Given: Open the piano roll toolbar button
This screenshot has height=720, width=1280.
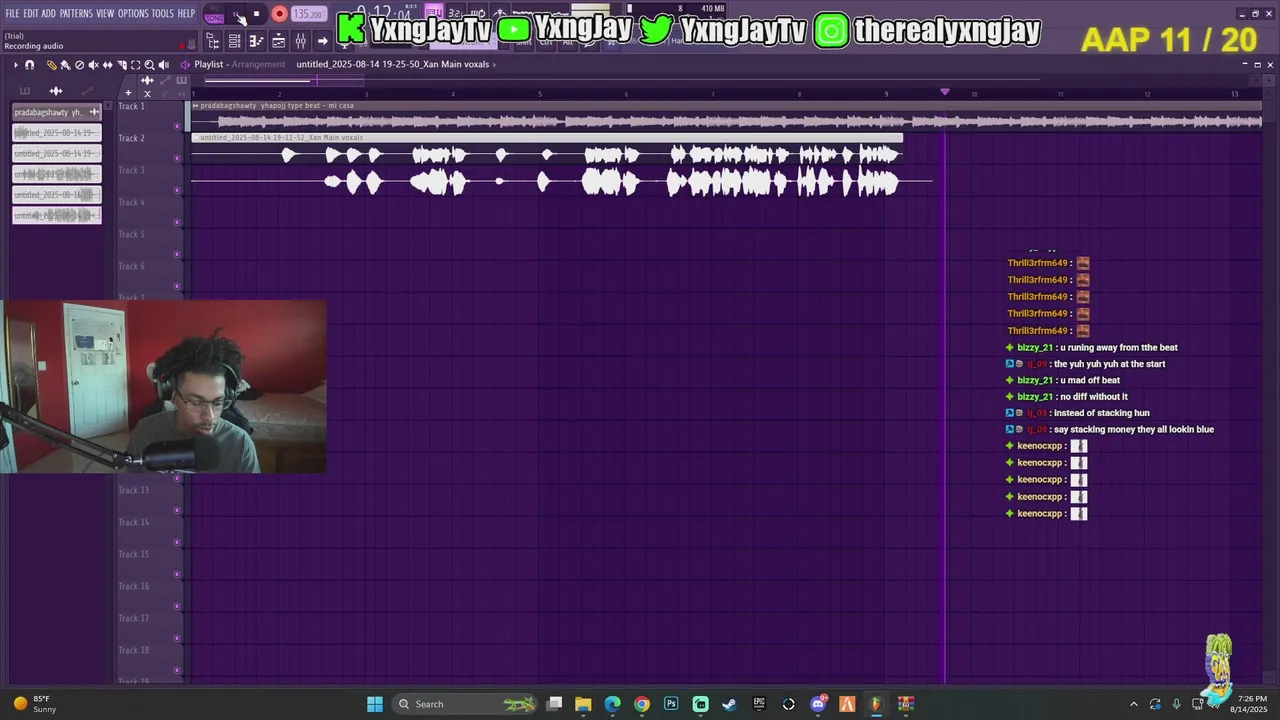Looking at the screenshot, I should [256, 41].
